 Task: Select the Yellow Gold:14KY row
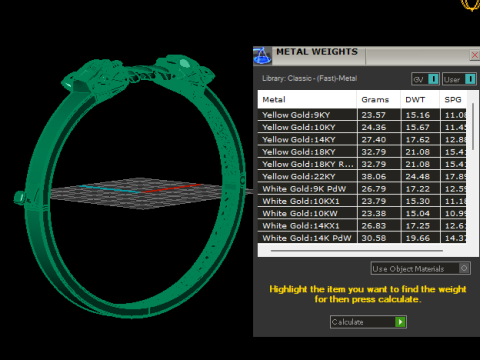pos(362,140)
